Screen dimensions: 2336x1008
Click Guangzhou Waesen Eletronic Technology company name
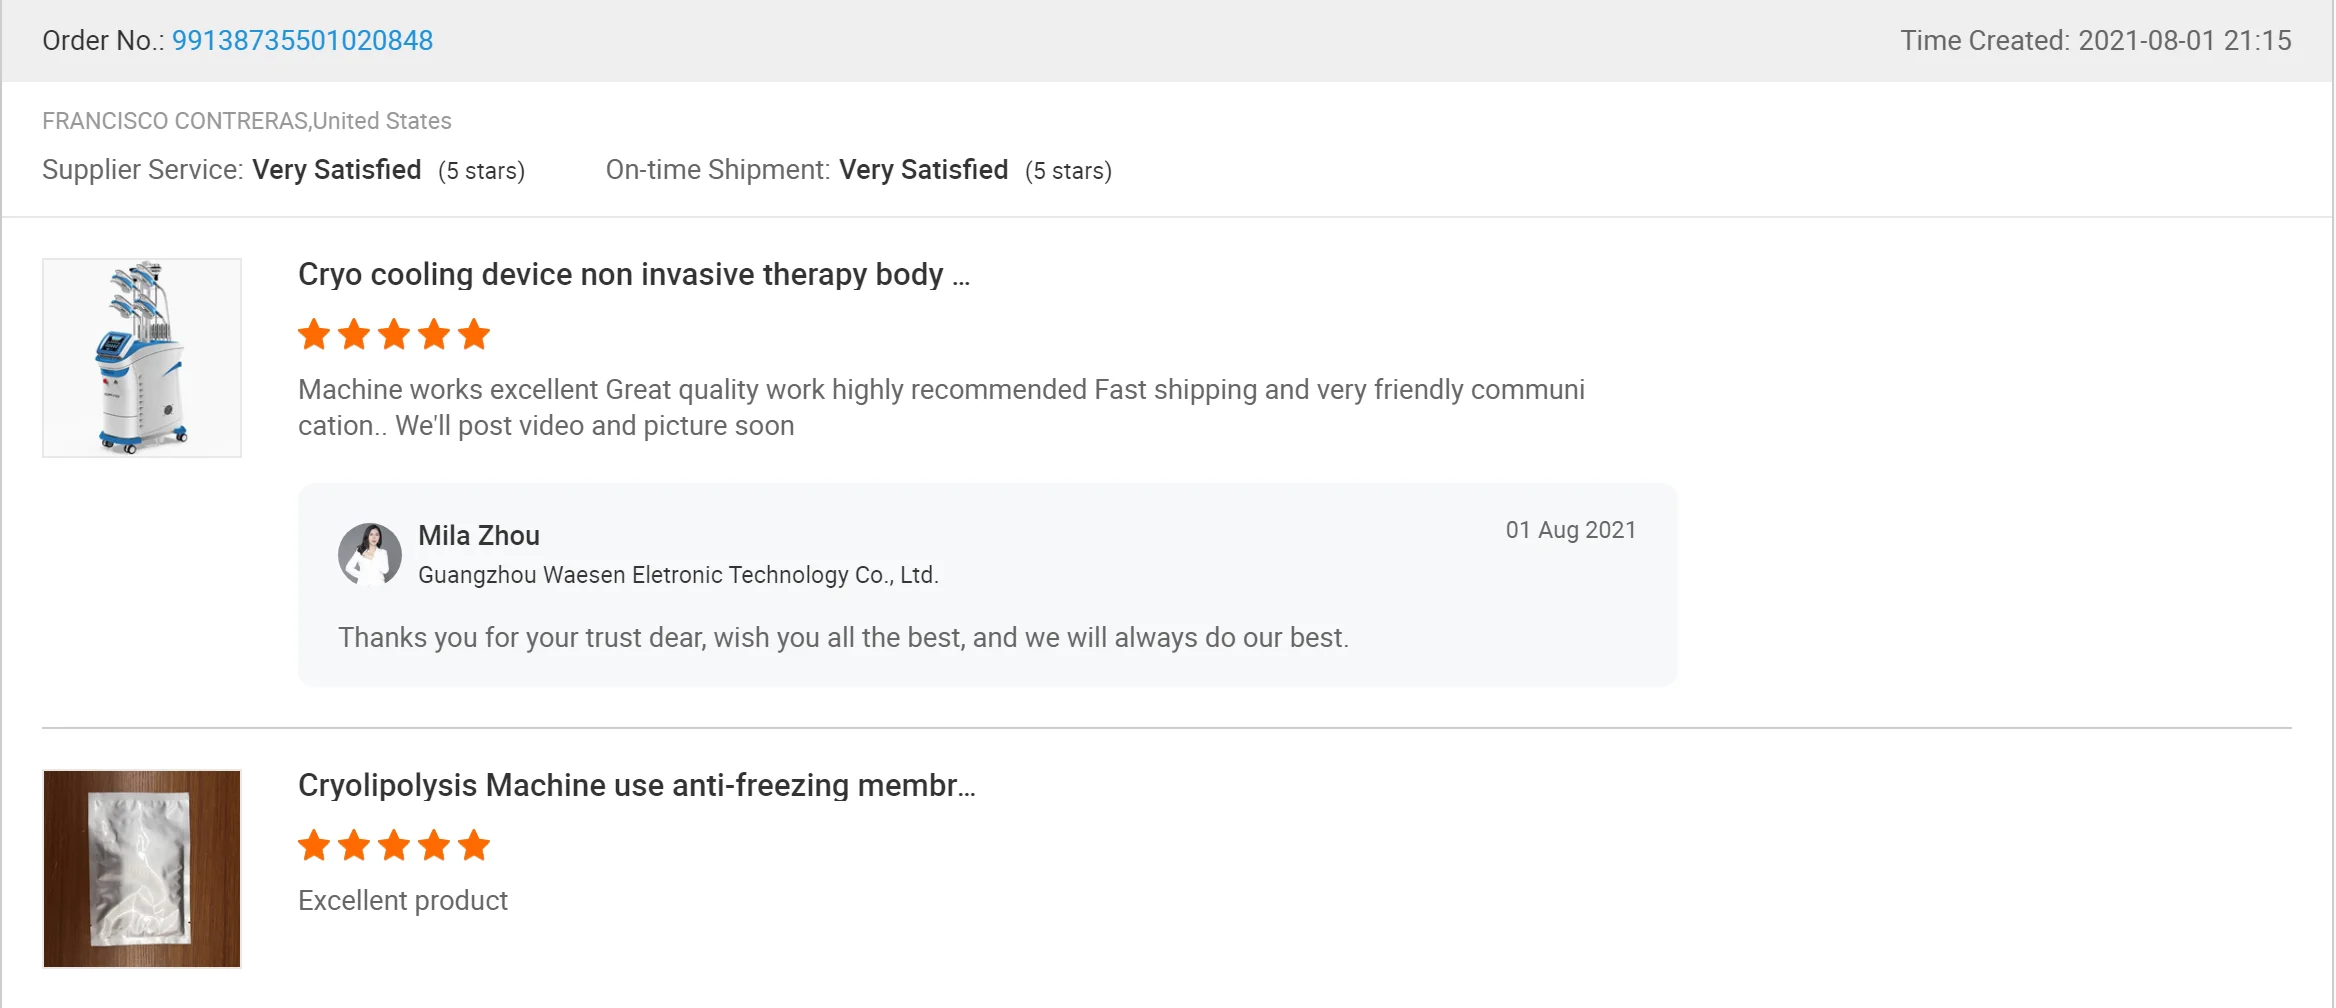coord(678,575)
